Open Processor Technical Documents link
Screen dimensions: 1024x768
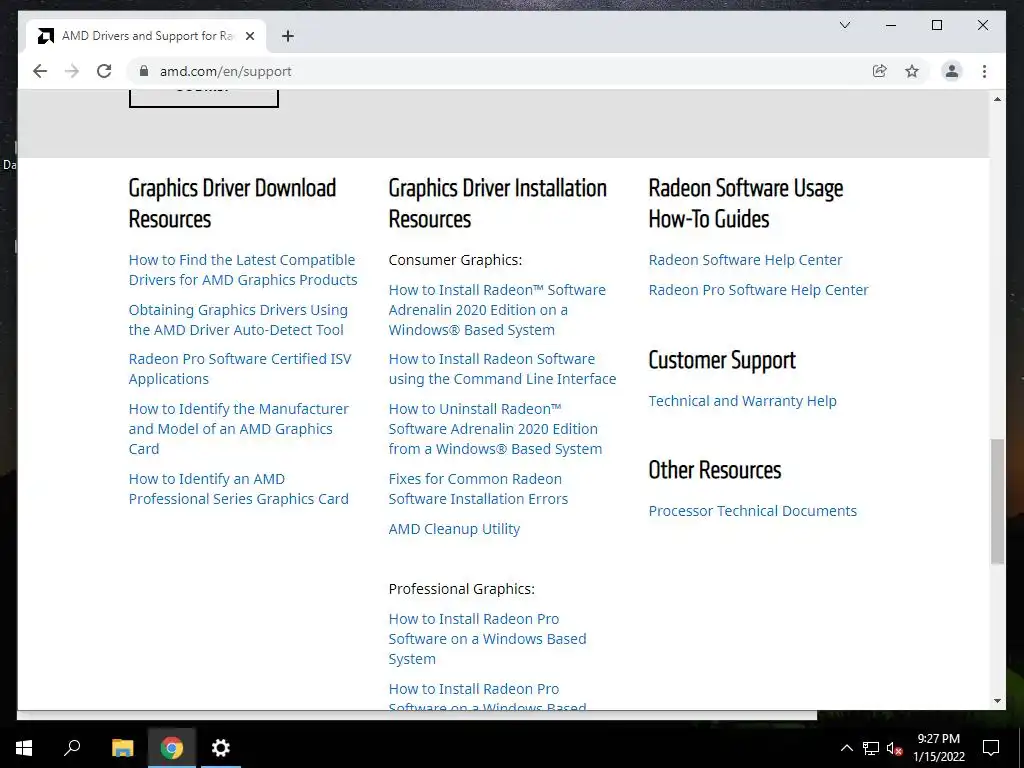tap(752, 511)
